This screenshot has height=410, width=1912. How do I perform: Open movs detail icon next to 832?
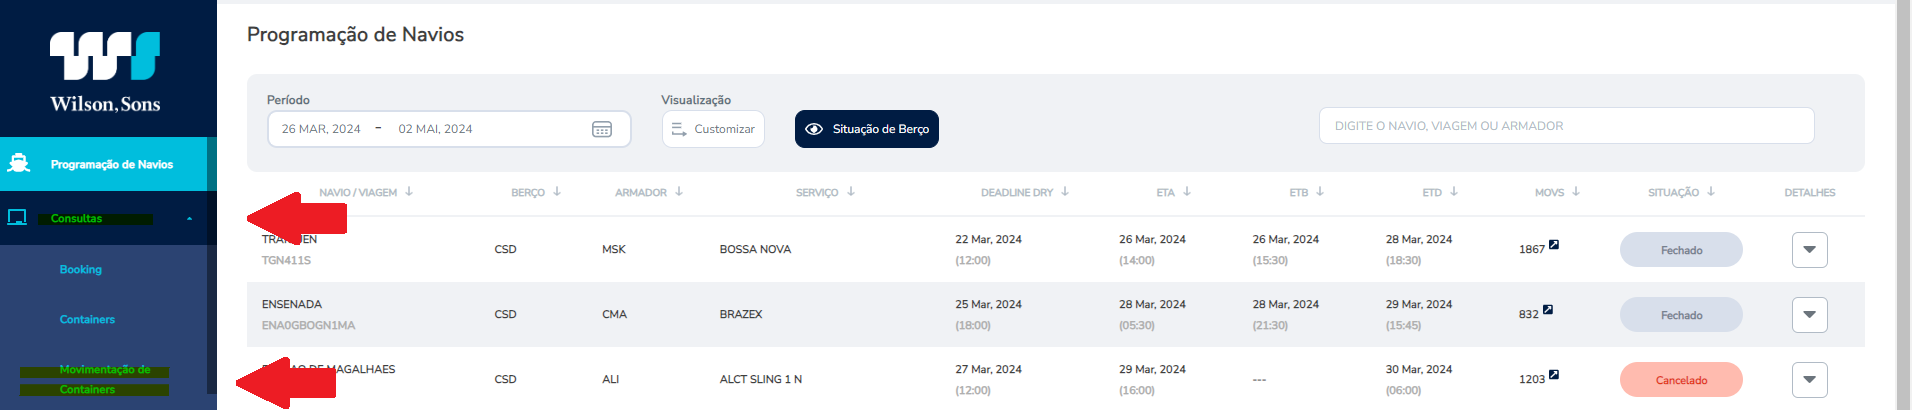point(1547,309)
